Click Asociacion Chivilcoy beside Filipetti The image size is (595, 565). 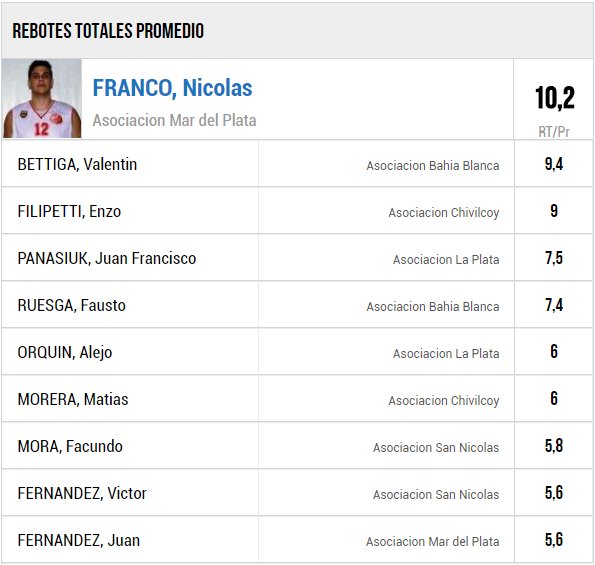click(x=444, y=213)
